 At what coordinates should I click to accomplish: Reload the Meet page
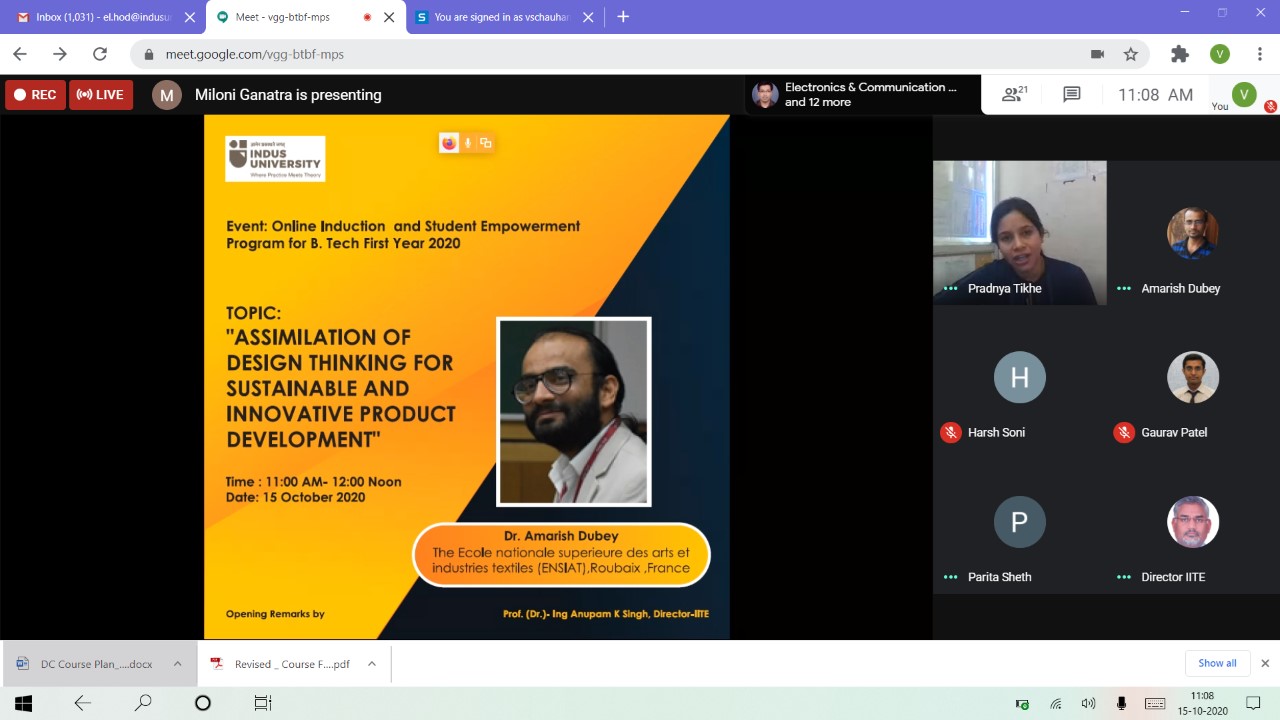click(x=99, y=54)
